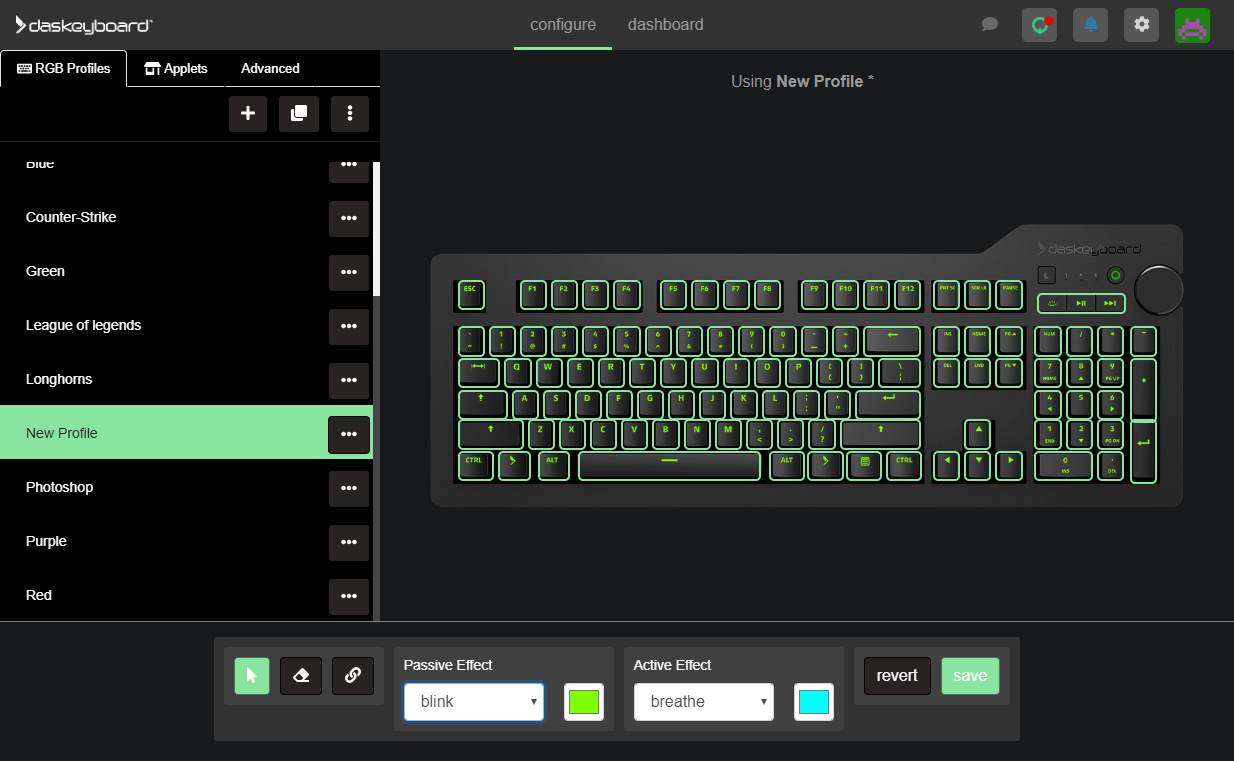Duplicate the profile with the copy icon
This screenshot has height=761, width=1234.
(x=299, y=114)
